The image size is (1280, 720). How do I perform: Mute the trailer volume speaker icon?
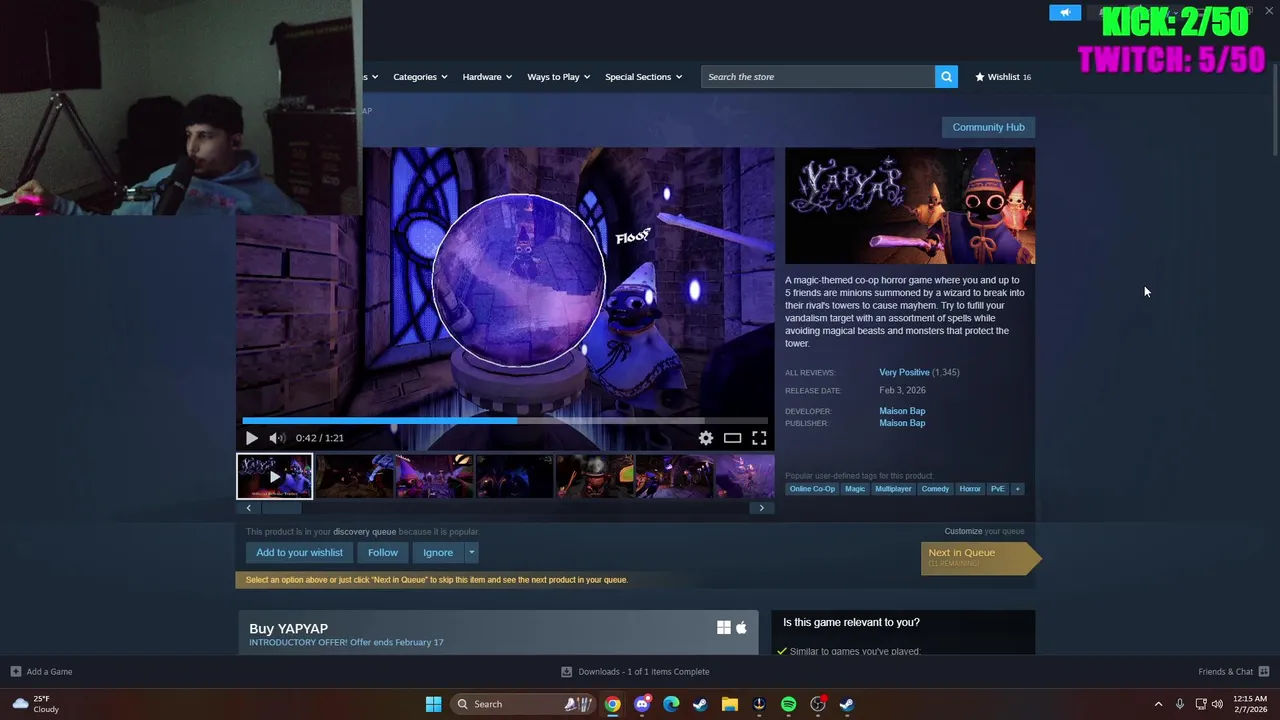pyautogui.click(x=277, y=438)
